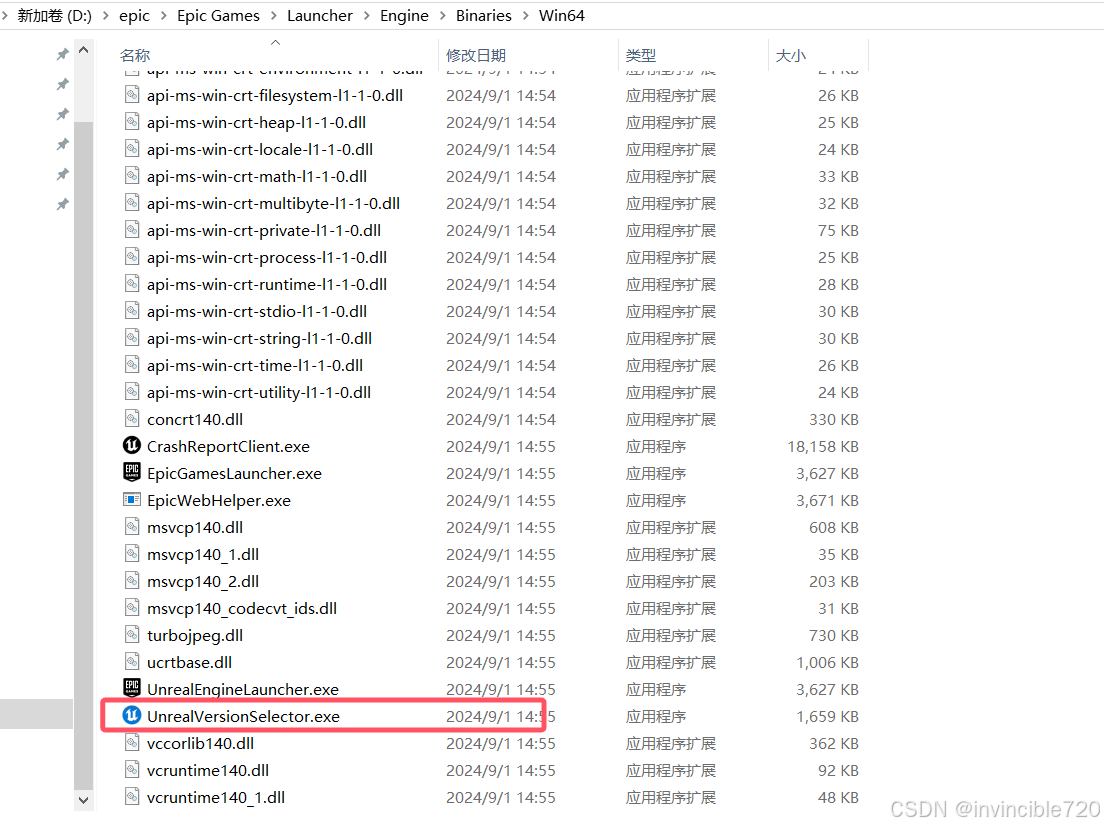The width and height of the screenshot is (1104, 829).
Task: Click the api-ms-win-crt-stdio-l1-1-0.dll file icon
Action: (x=132, y=311)
